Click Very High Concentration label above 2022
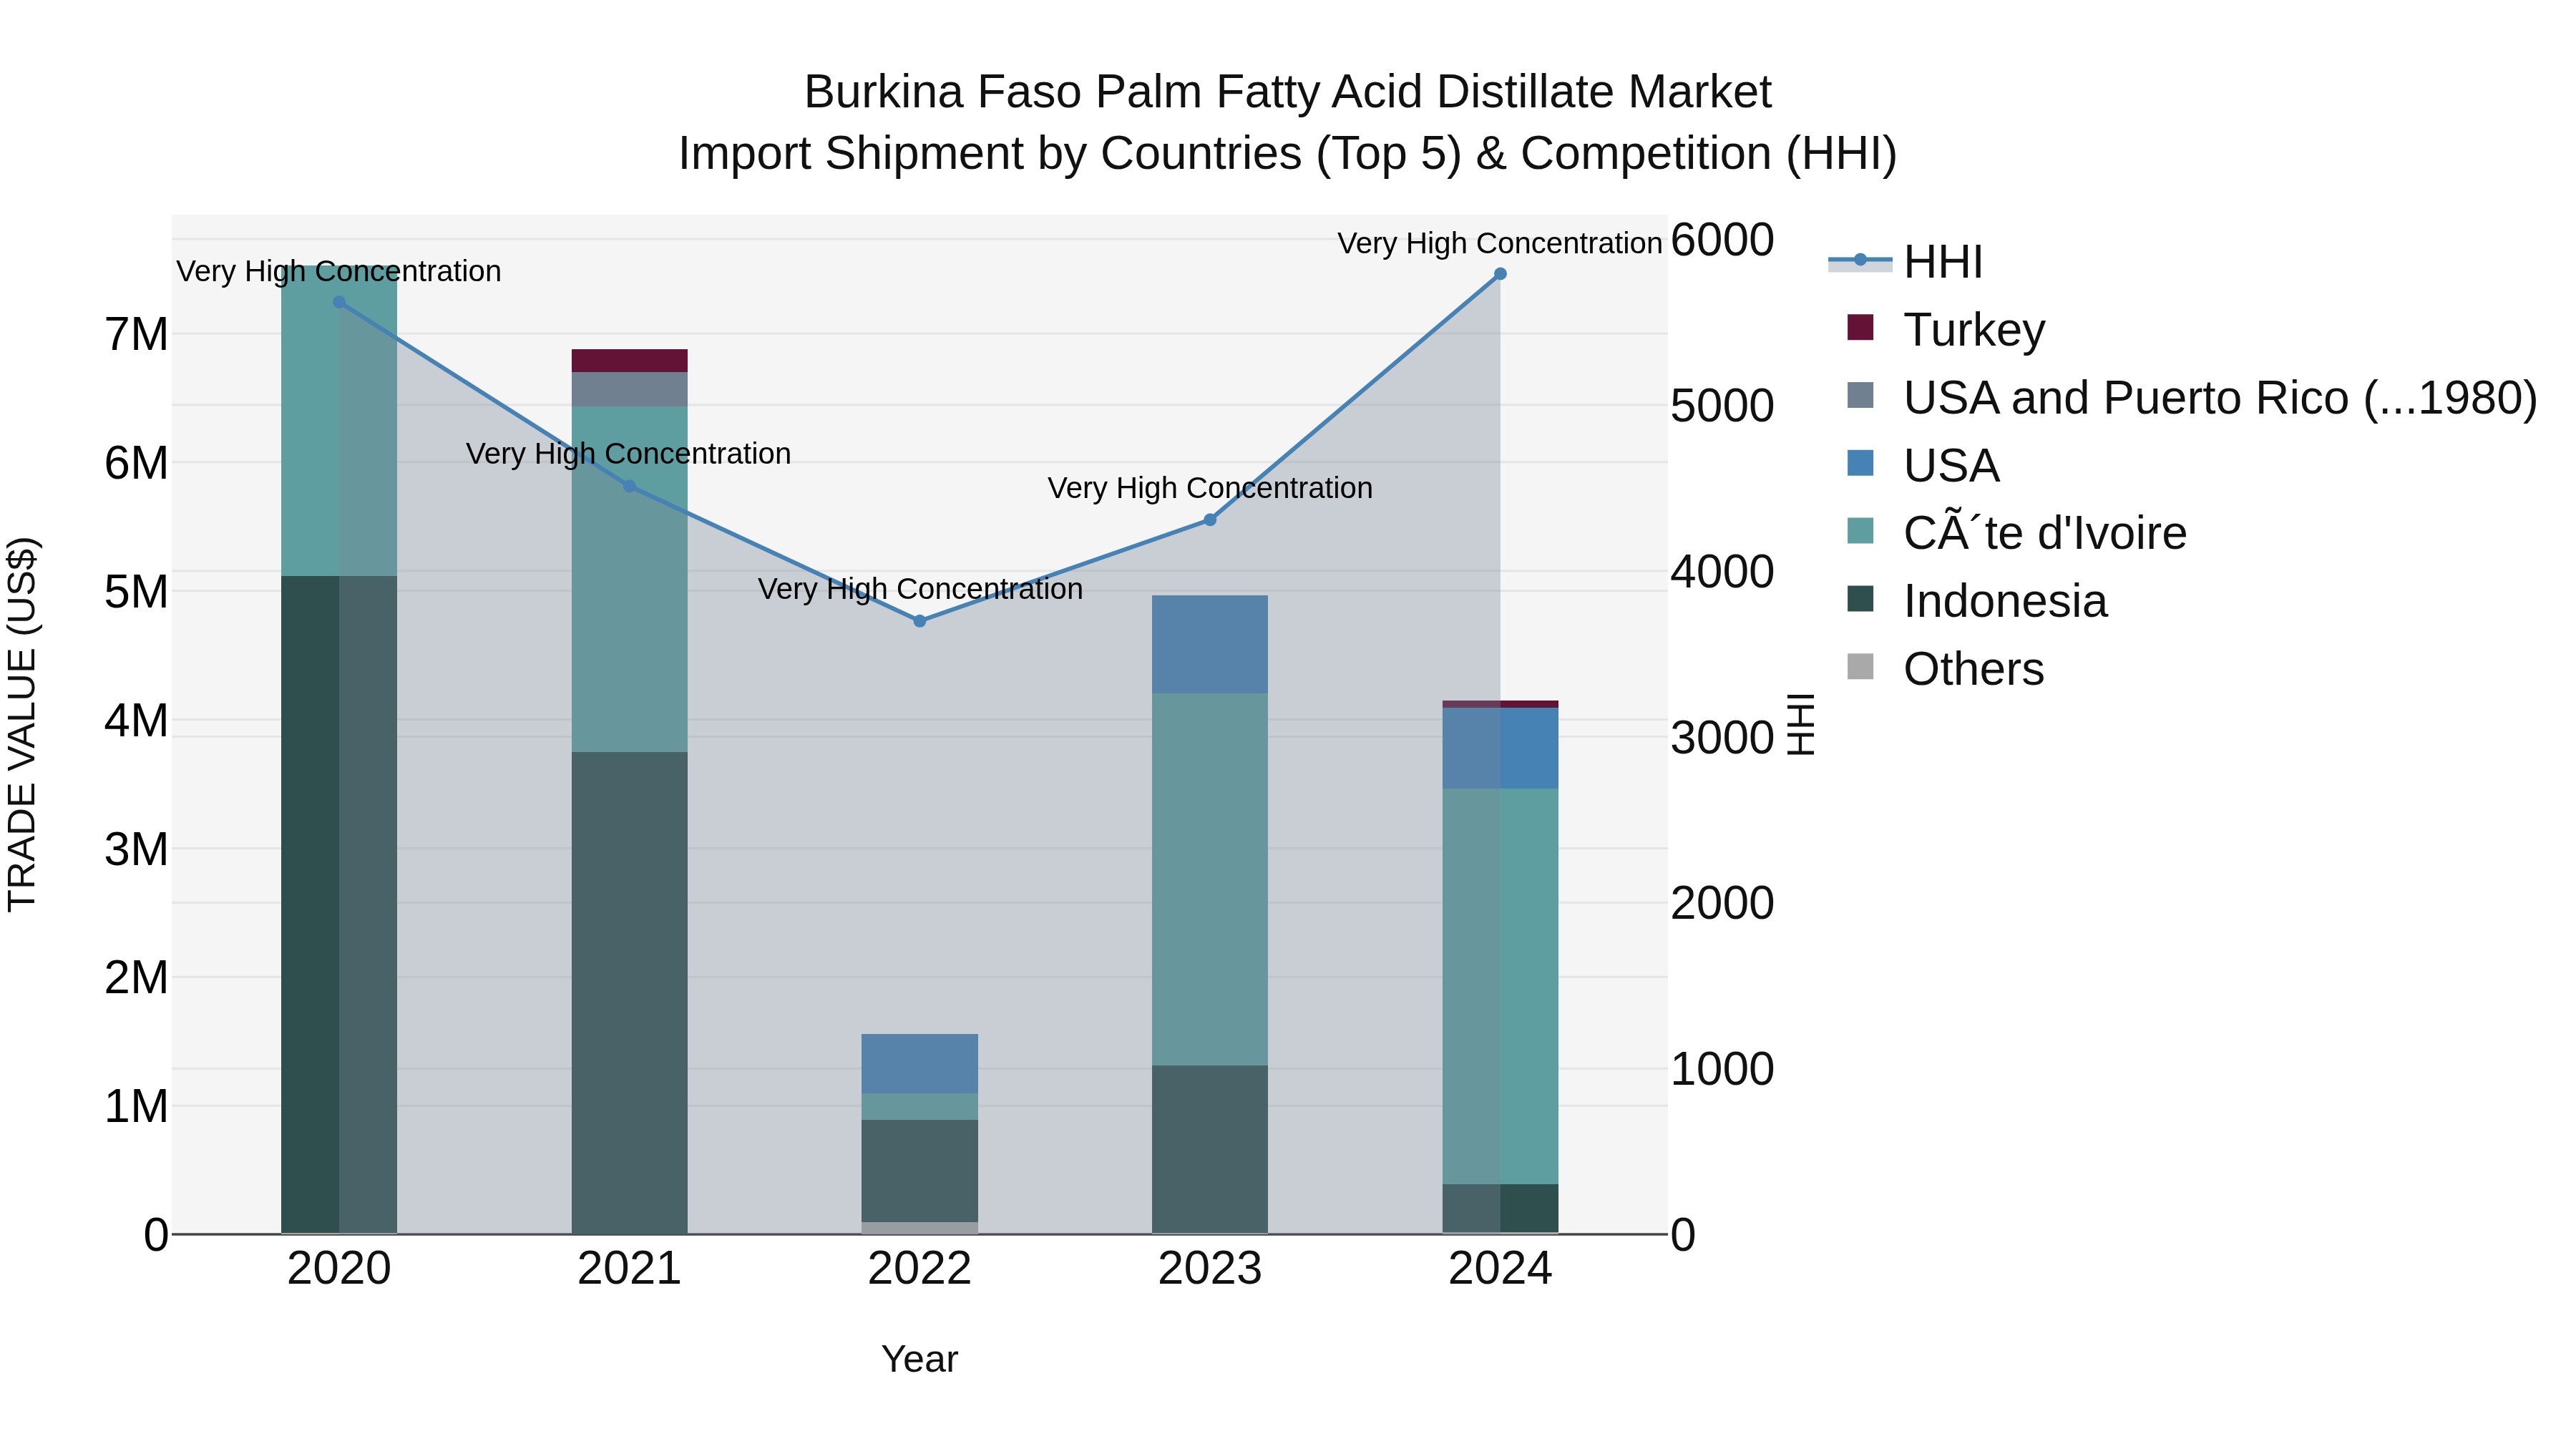The image size is (2576, 1449). [x=920, y=589]
